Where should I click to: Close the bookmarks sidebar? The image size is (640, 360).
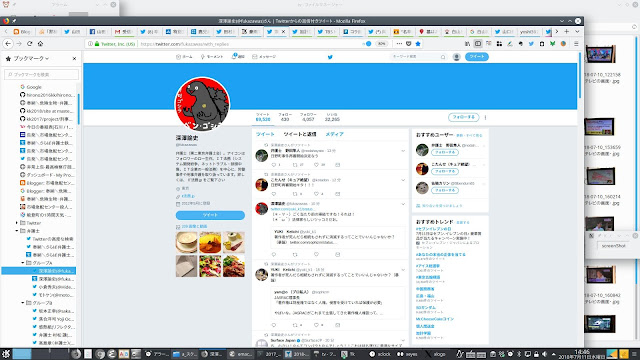[74, 59]
